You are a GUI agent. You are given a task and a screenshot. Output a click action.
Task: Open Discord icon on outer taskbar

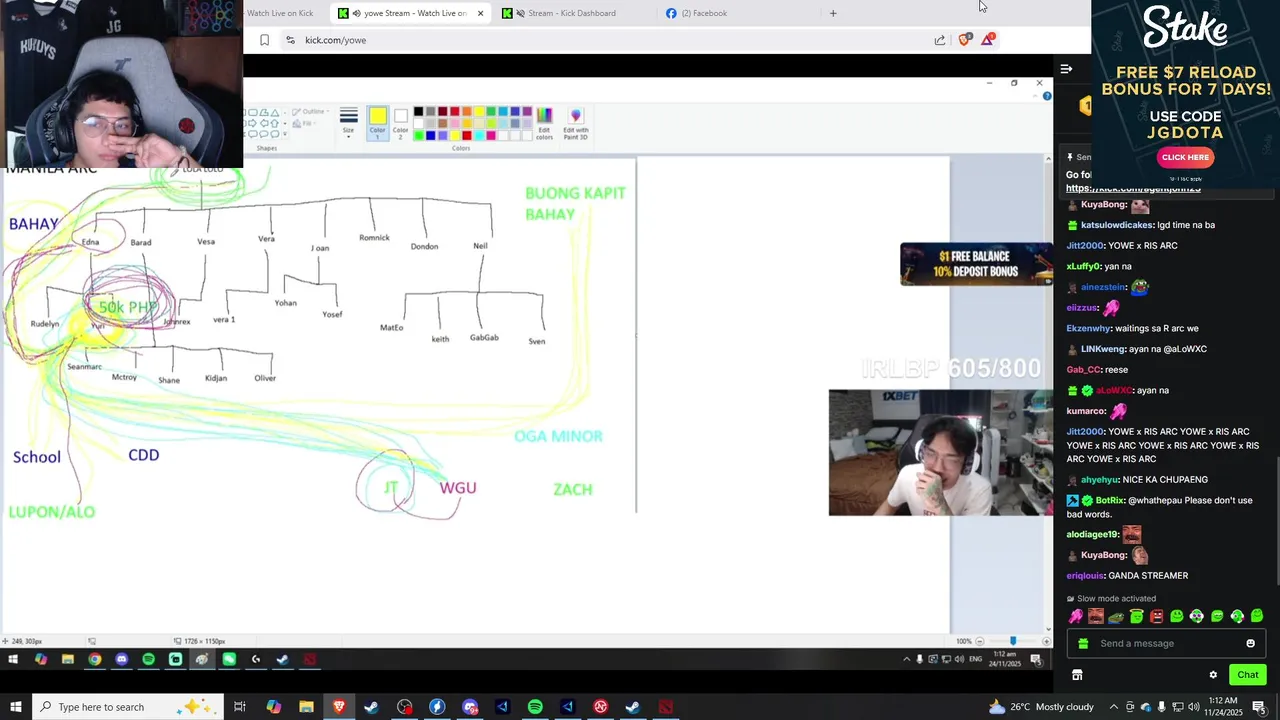pyautogui.click(x=470, y=707)
